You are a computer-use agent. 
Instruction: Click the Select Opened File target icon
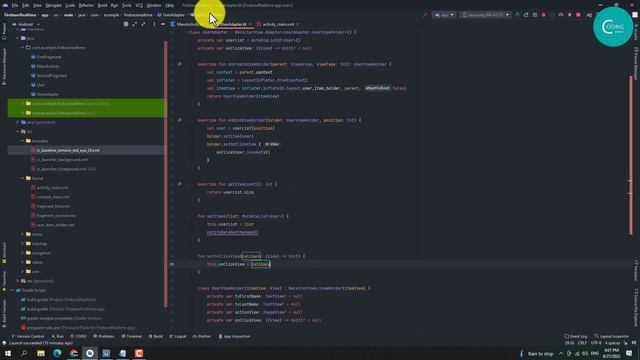(126, 24)
